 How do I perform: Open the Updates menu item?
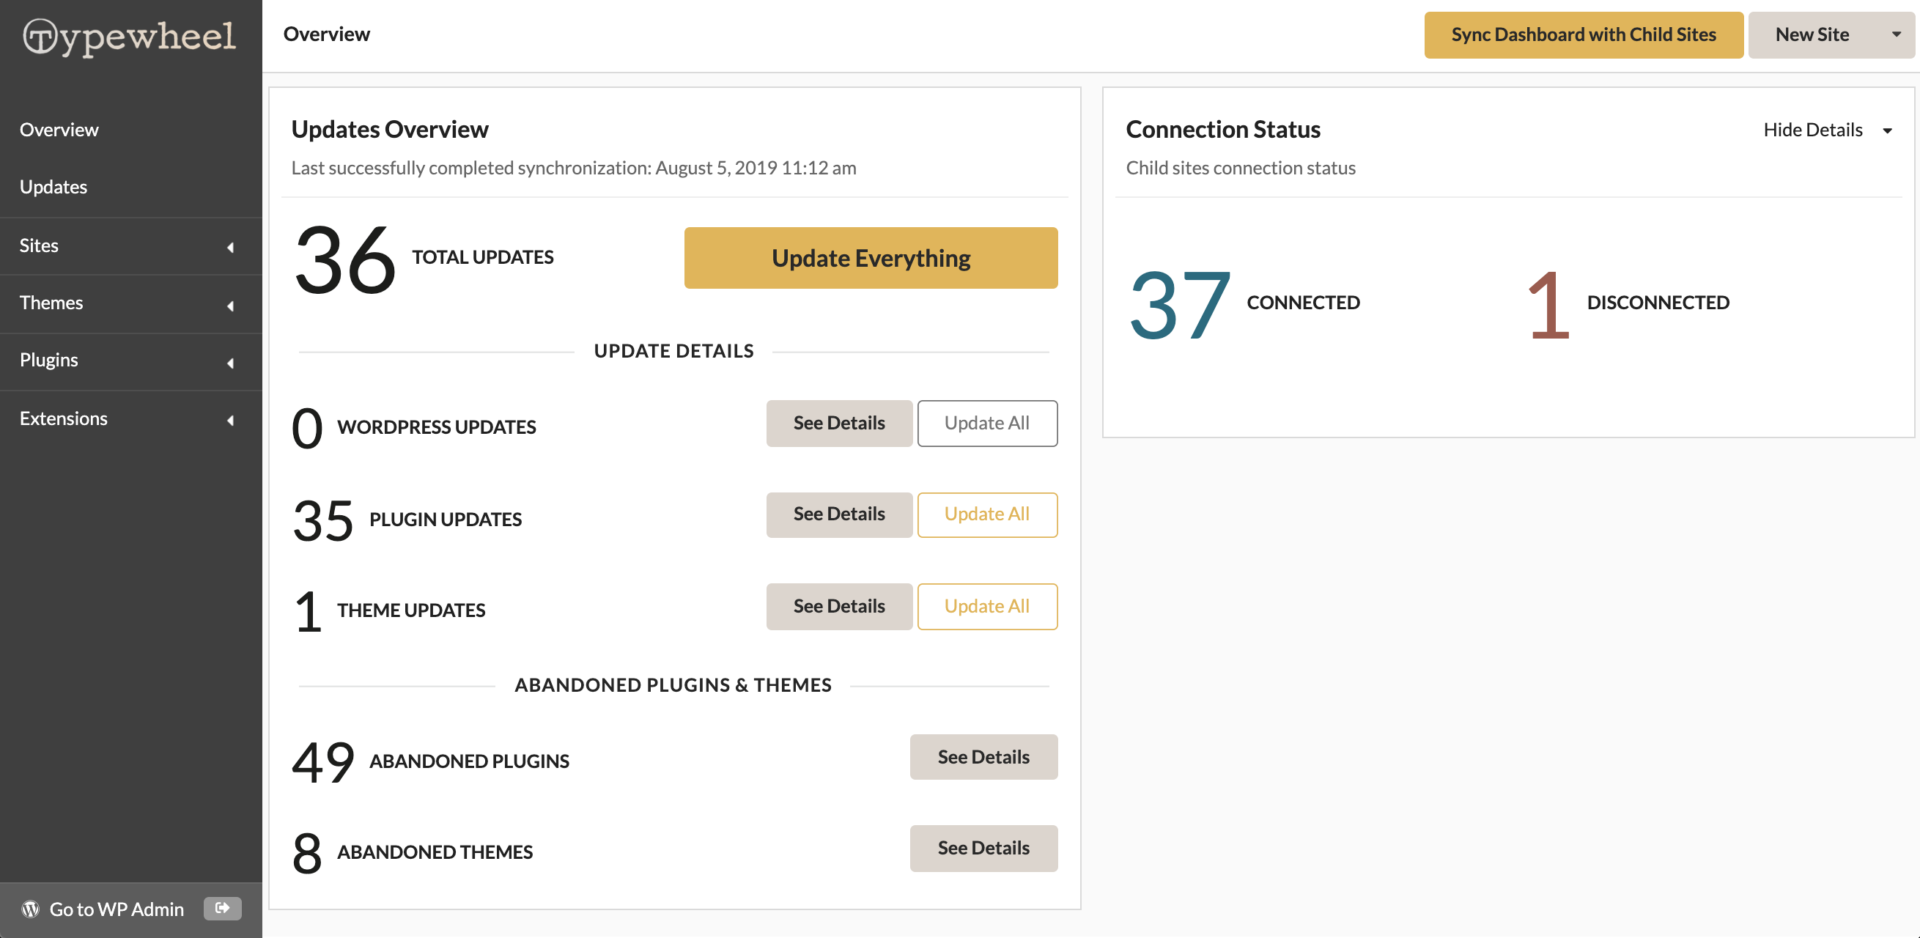click(53, 187)
